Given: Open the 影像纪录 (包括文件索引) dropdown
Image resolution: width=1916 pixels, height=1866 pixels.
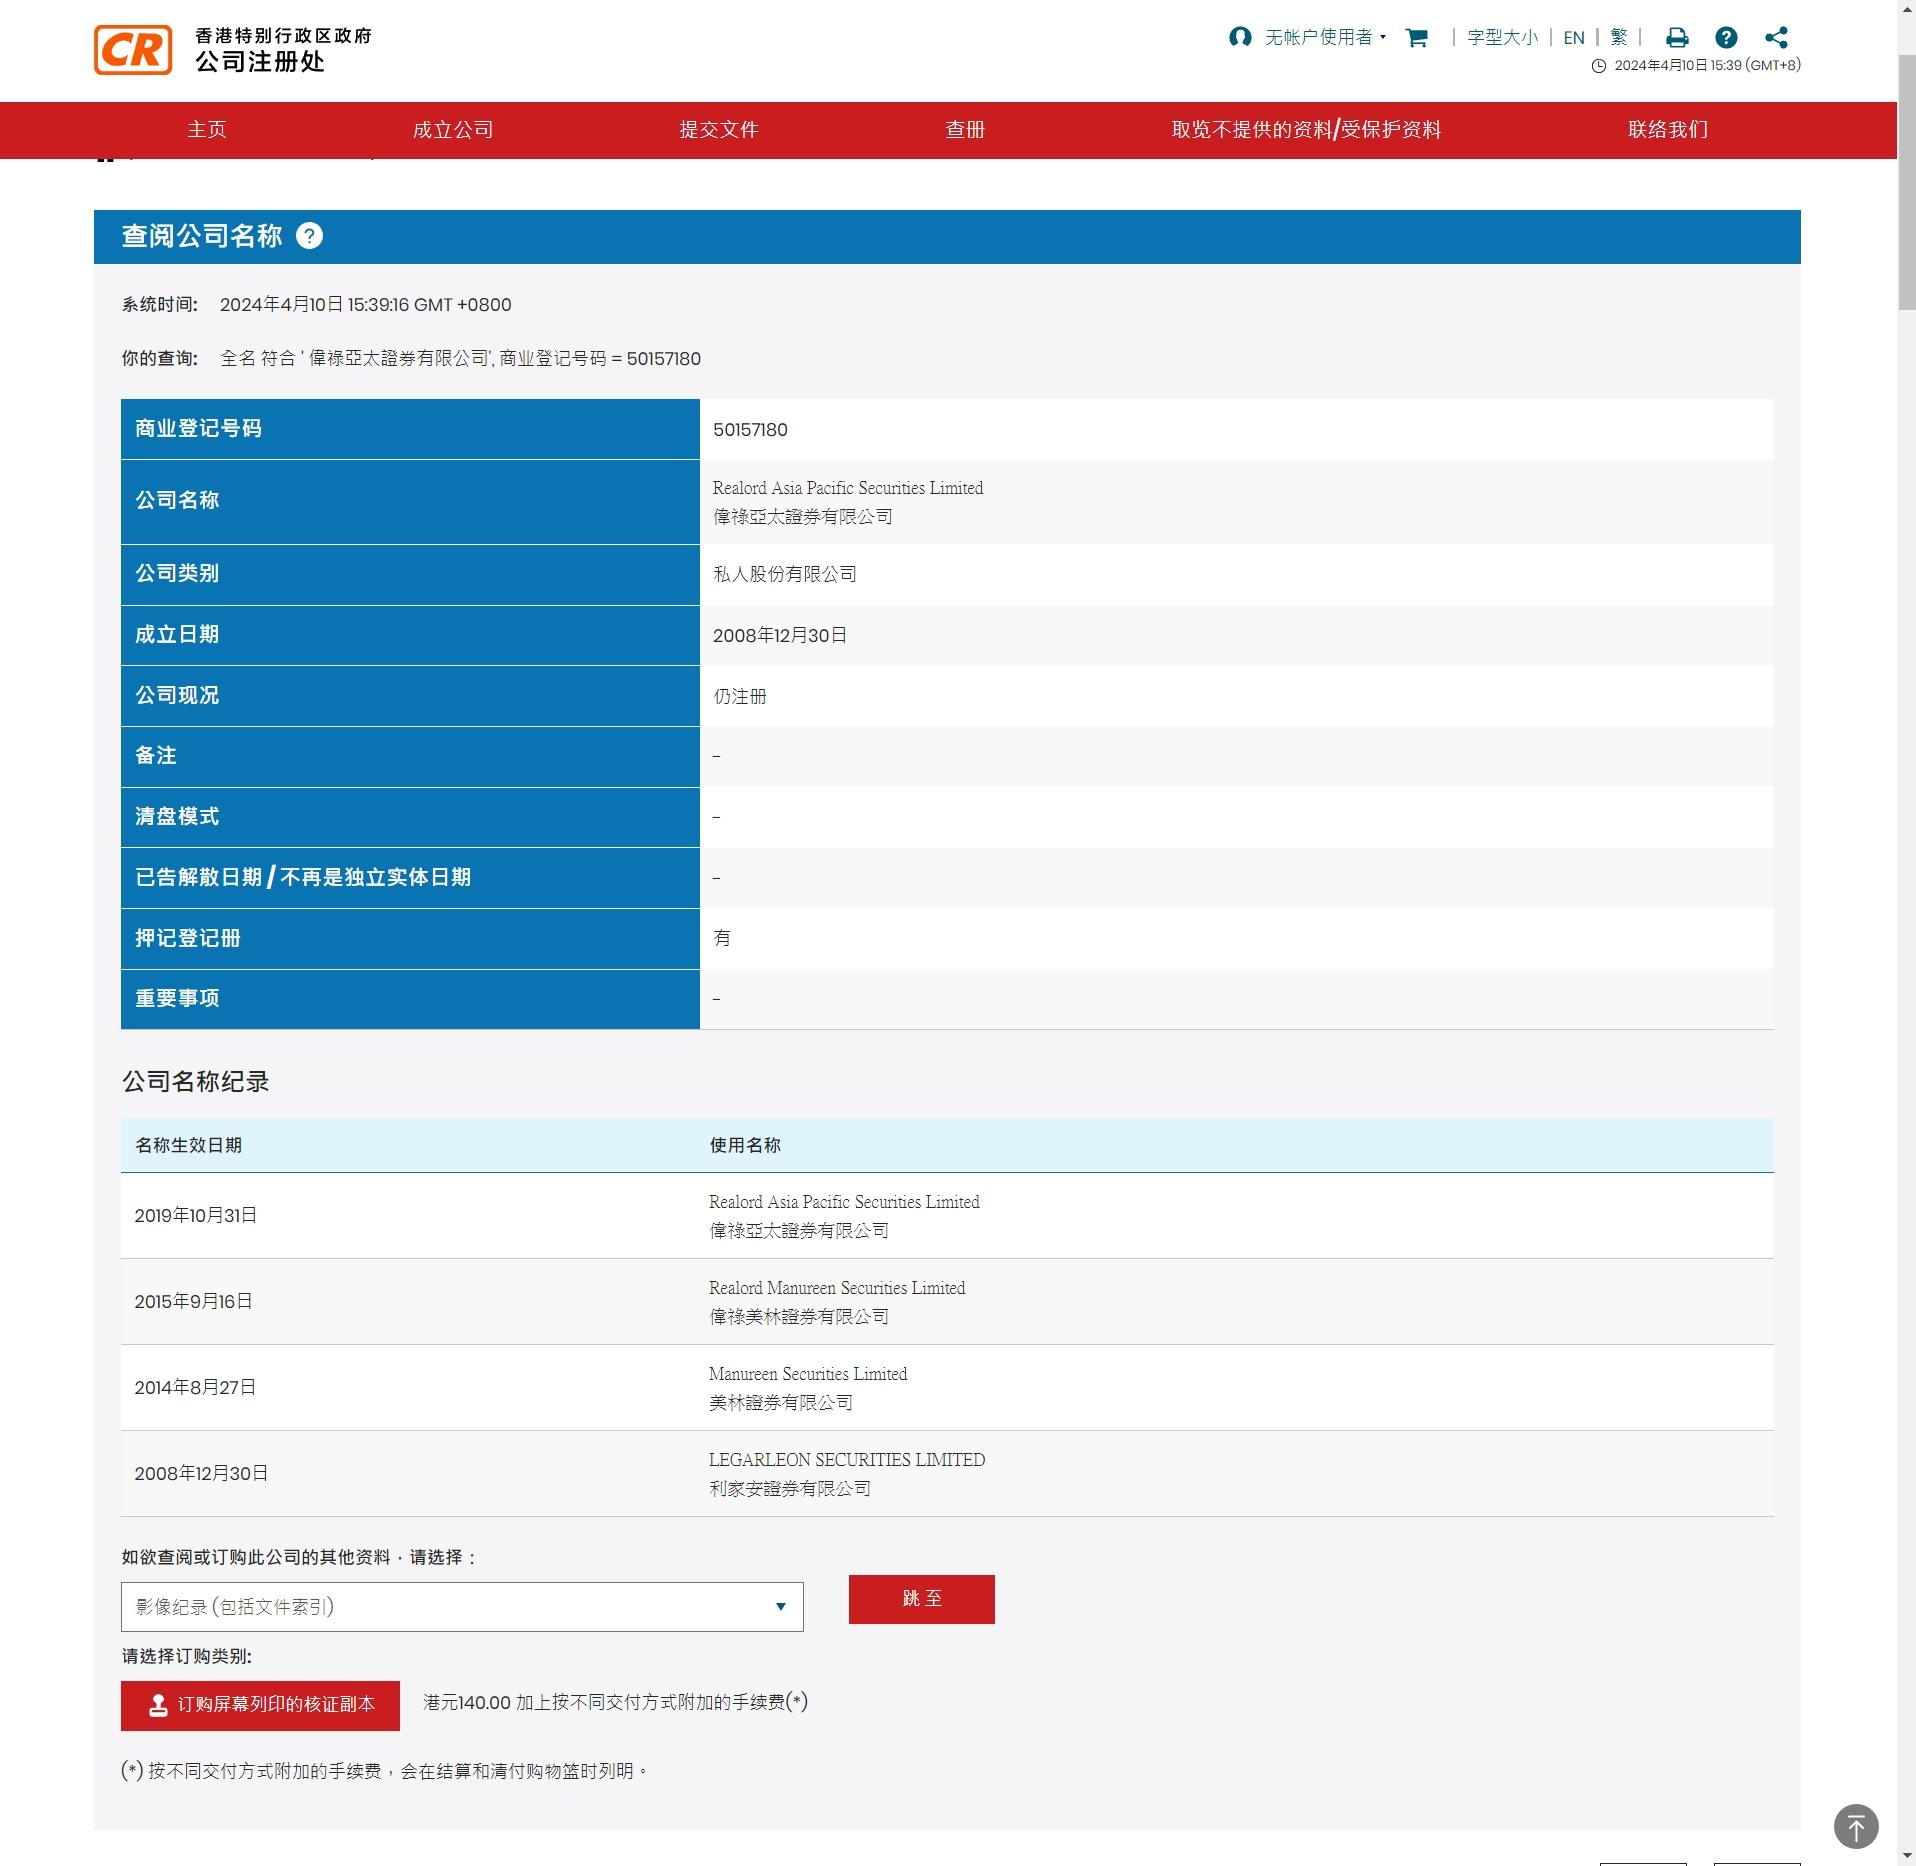Looking at the screenshot, I should click(x=462, y=1607).
